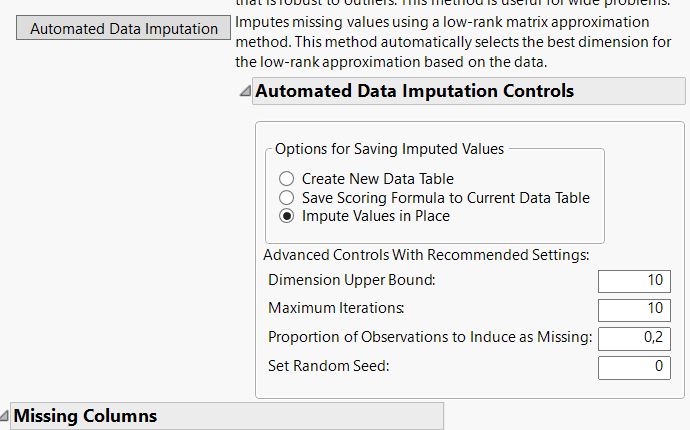This screenshot has height=430, width=690.
Task: Click the Set Random Seed label
Action: point(328,366)
